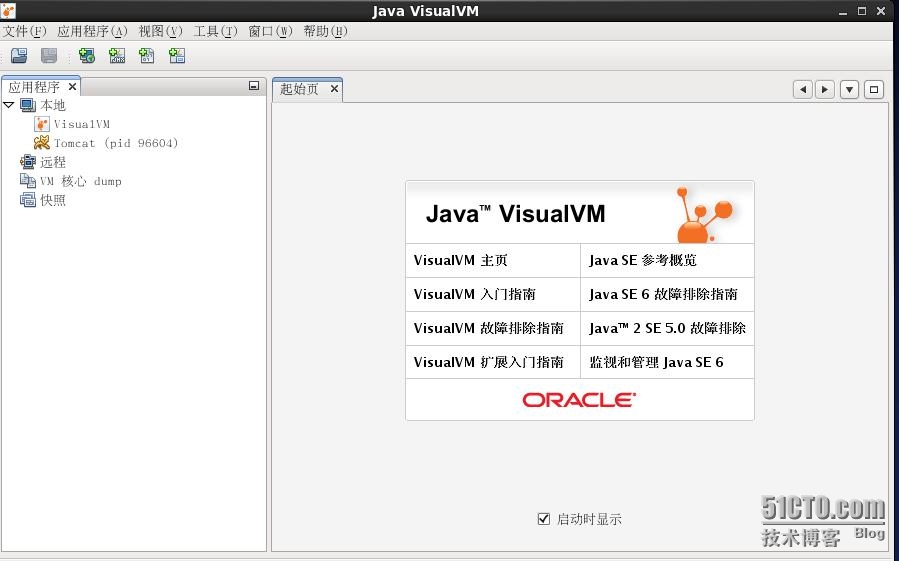Select the 本地 tree label
Image resolution: width=899 pixels, height=561 pixels.
click(x=53, y=106)
